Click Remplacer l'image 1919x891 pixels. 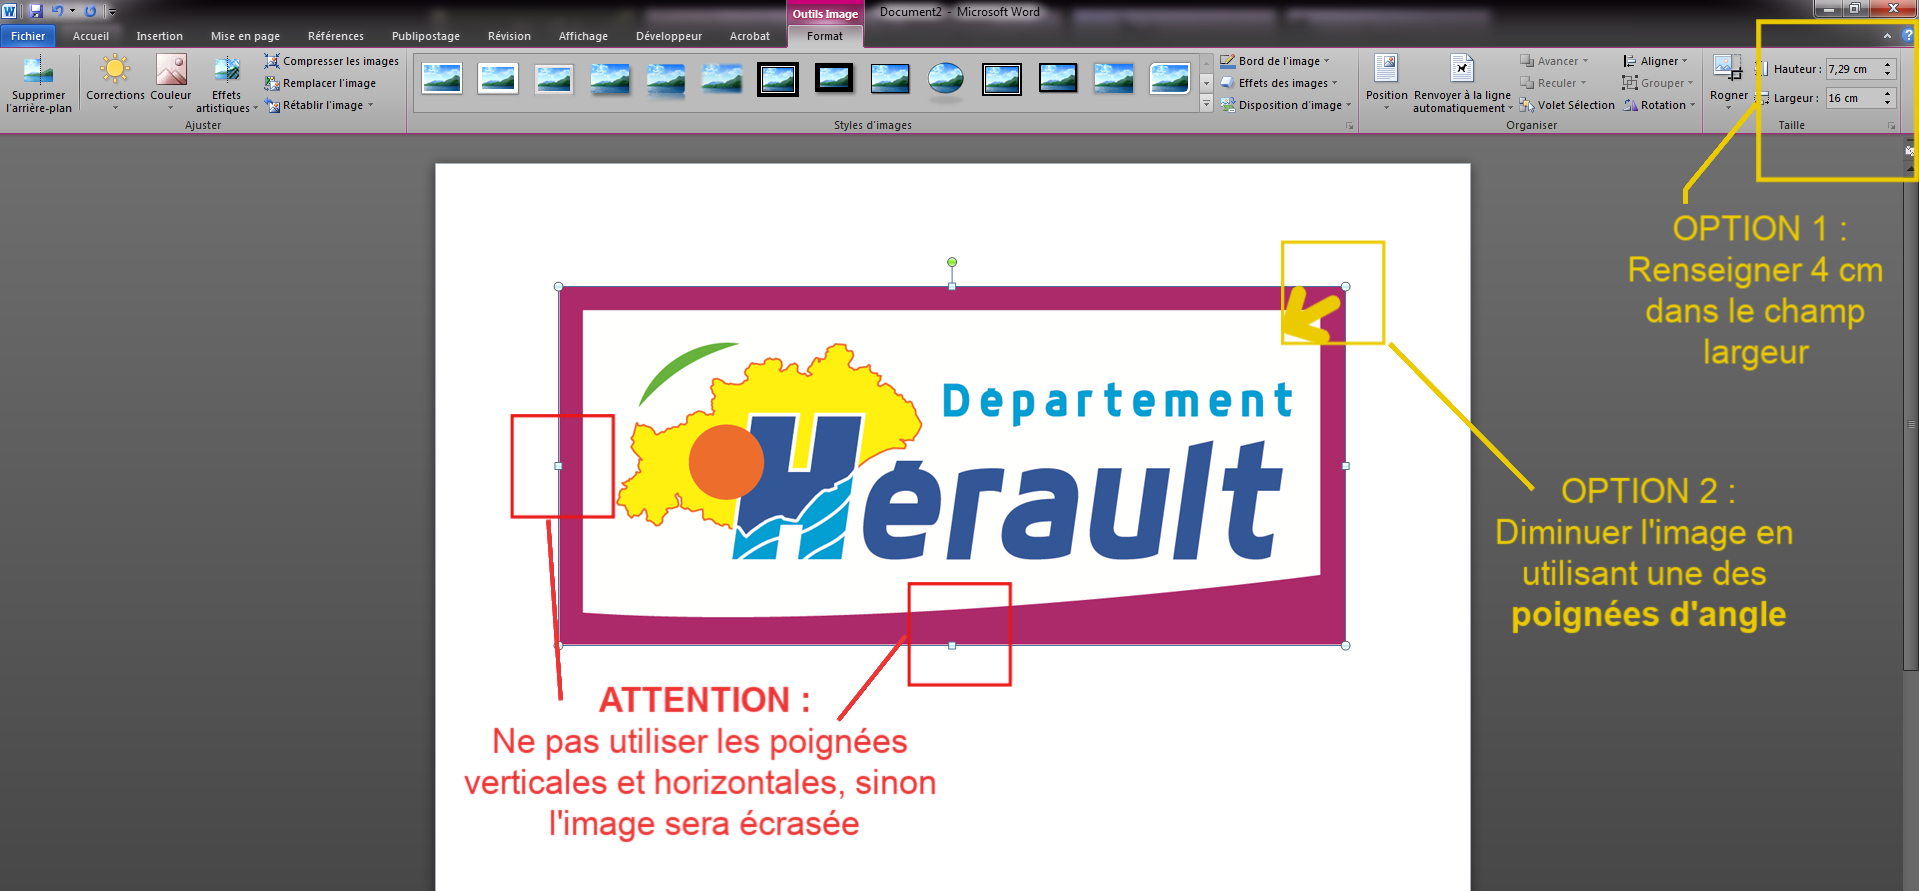[x=320, y=83]
